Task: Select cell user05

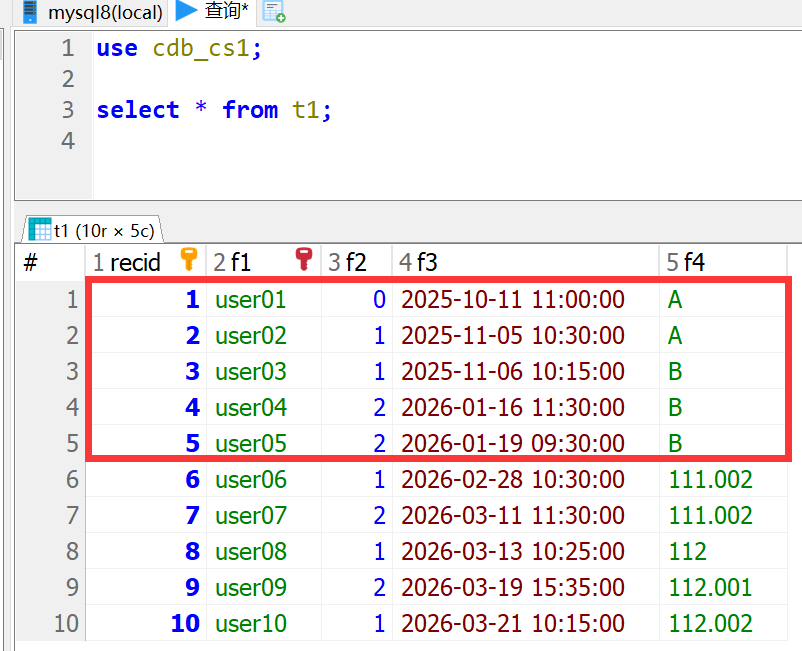Action: click(x=263, y=443)
